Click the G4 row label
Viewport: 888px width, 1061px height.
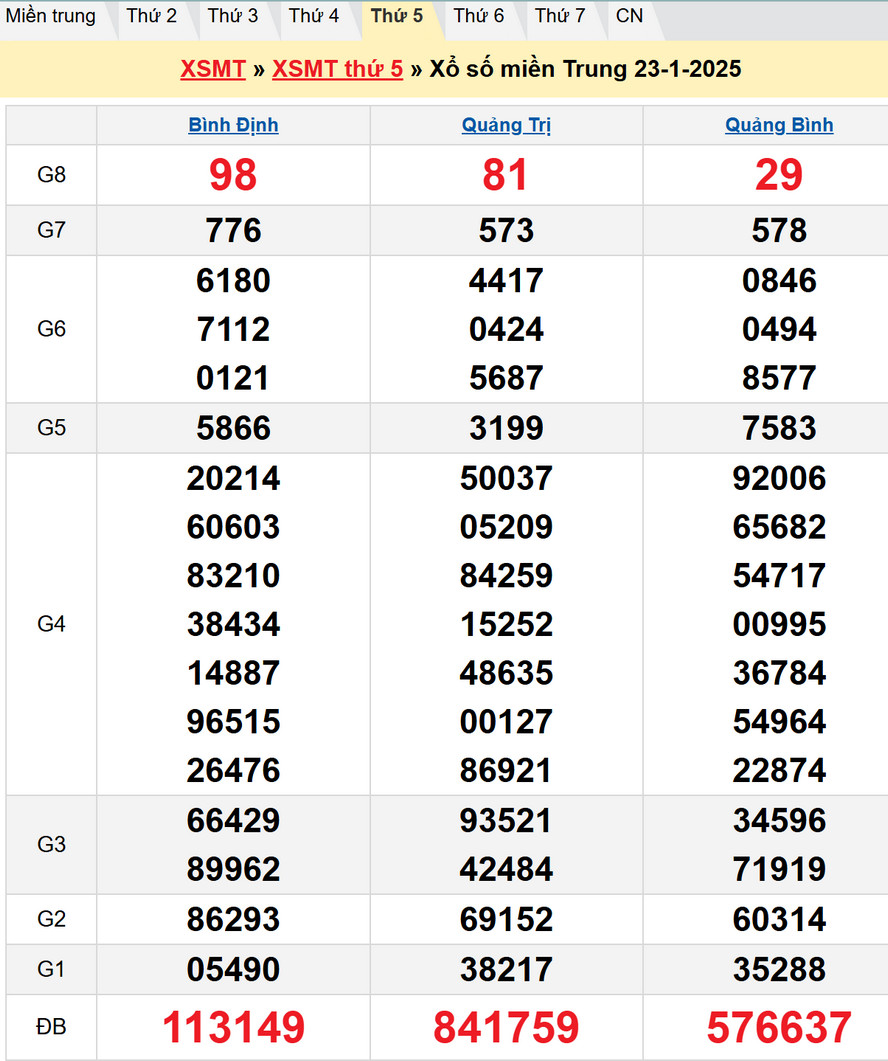(51, 624)
